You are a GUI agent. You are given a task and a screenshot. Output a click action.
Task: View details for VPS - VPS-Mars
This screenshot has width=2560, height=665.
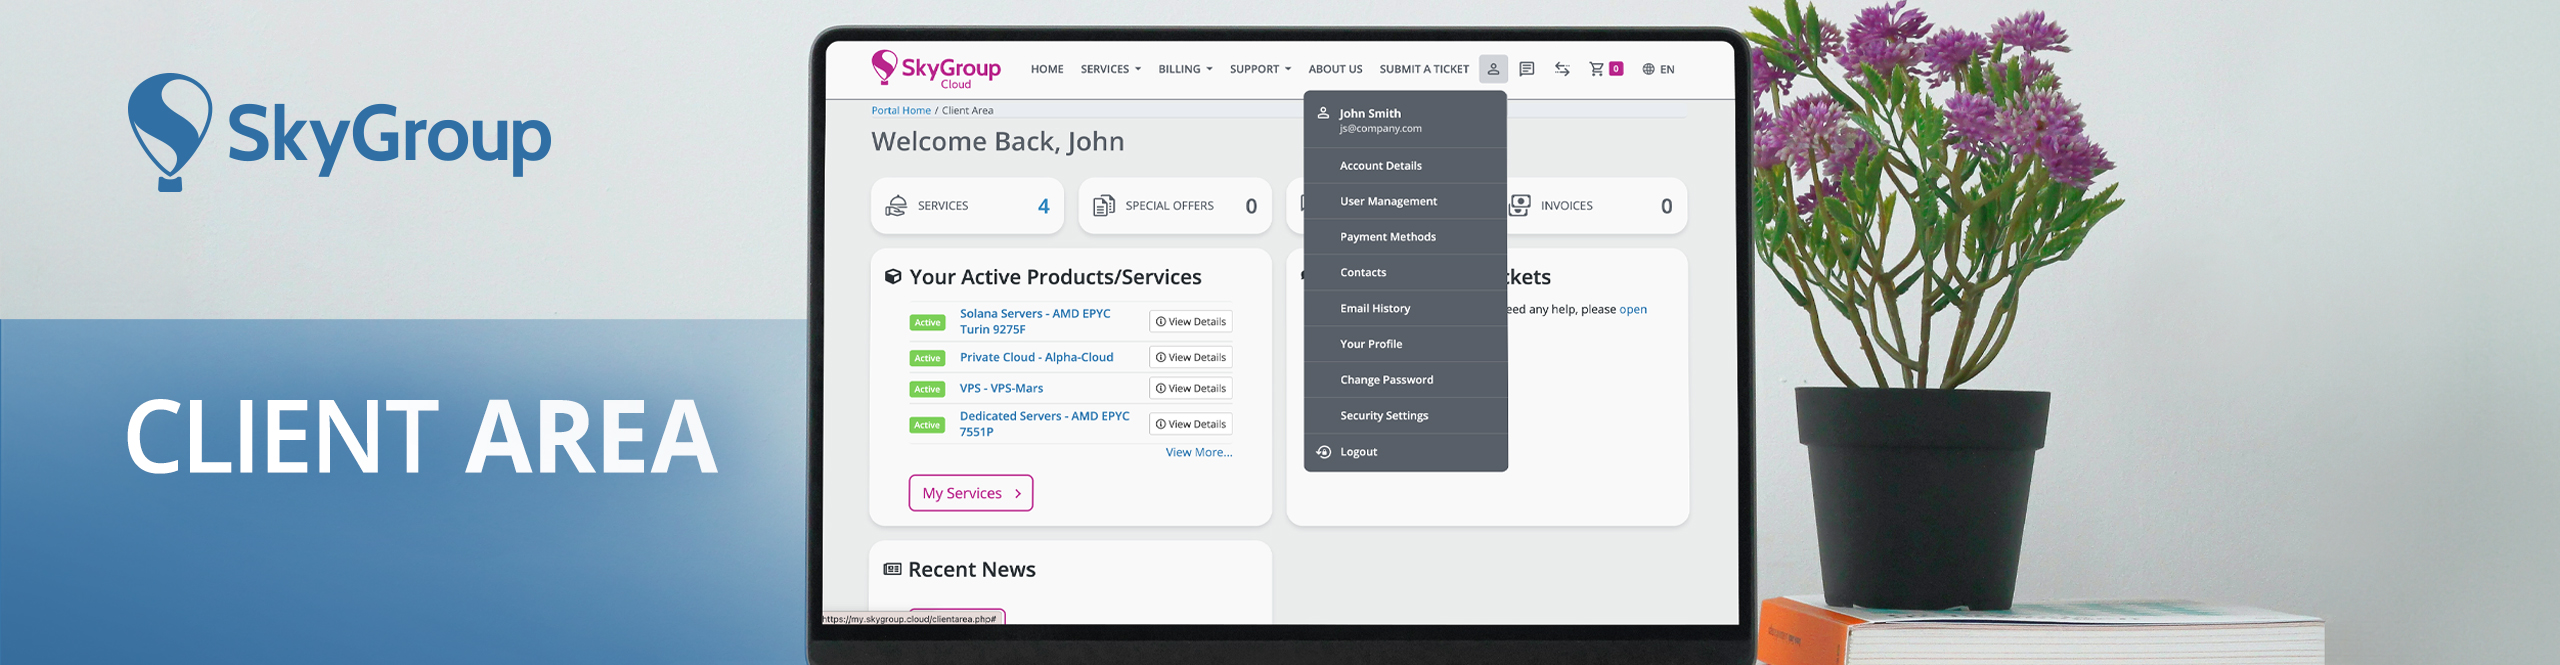pyautogui.click(x=1190, y=388)
